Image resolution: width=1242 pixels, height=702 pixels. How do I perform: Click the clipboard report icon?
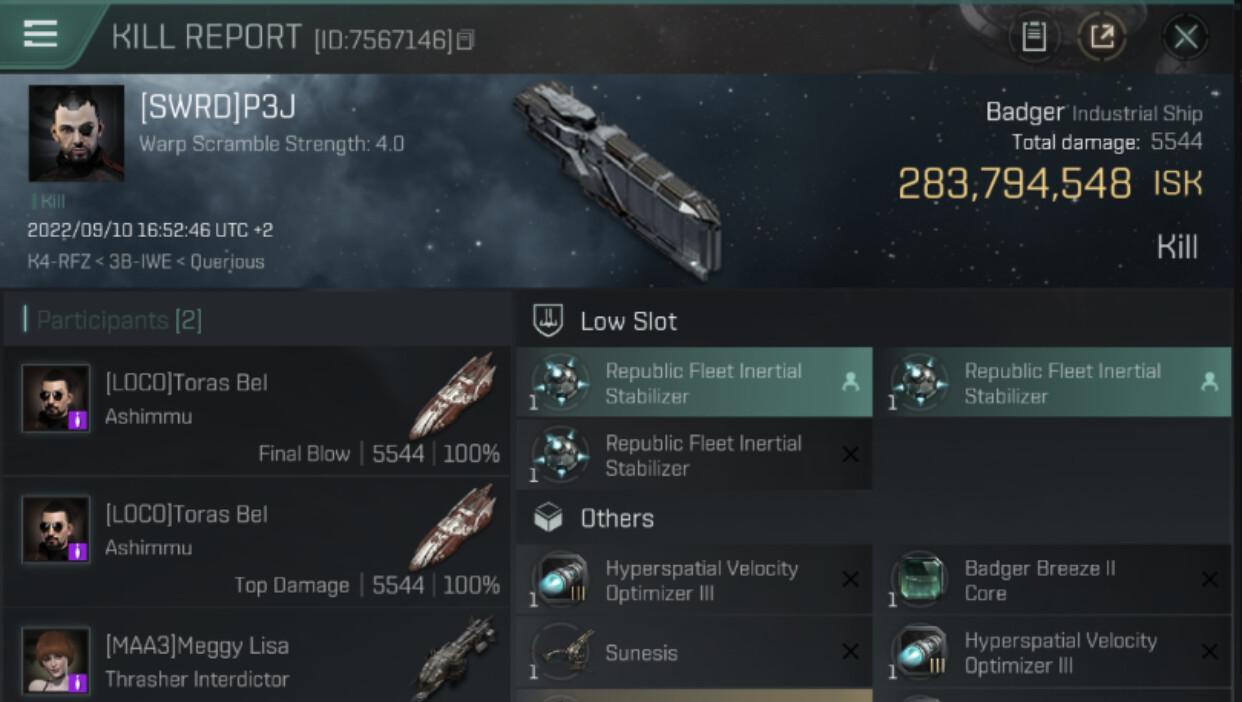coord(1034,38)
